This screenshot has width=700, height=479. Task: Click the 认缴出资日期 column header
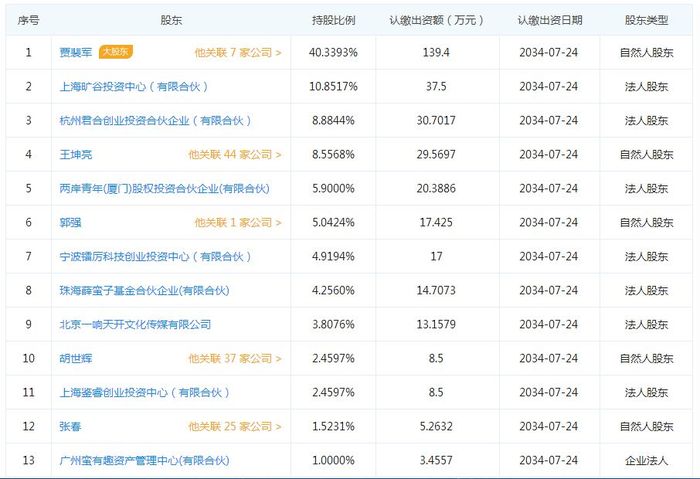pos(550,20)
